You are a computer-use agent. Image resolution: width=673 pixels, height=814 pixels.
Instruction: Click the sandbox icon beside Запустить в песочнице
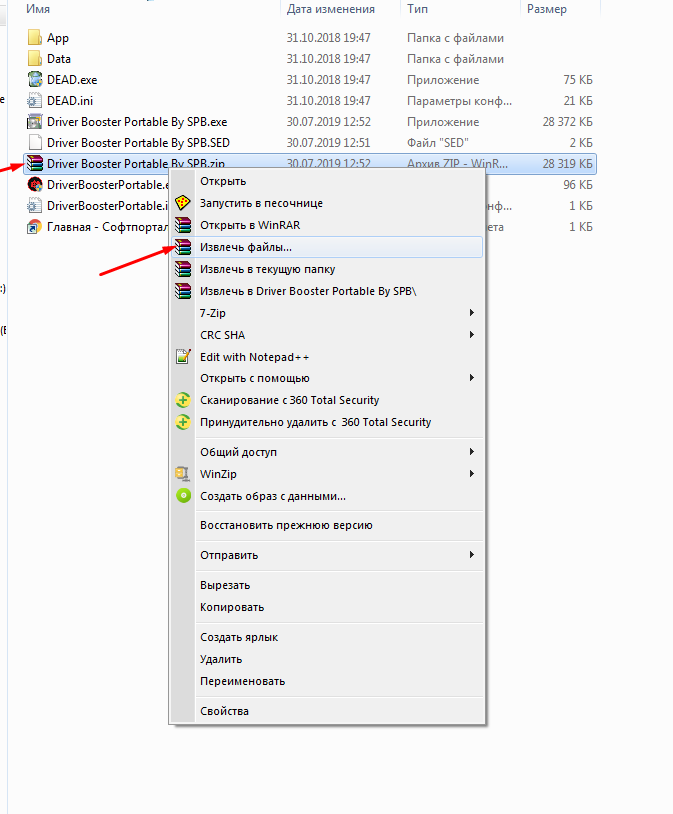click(183, 203)
